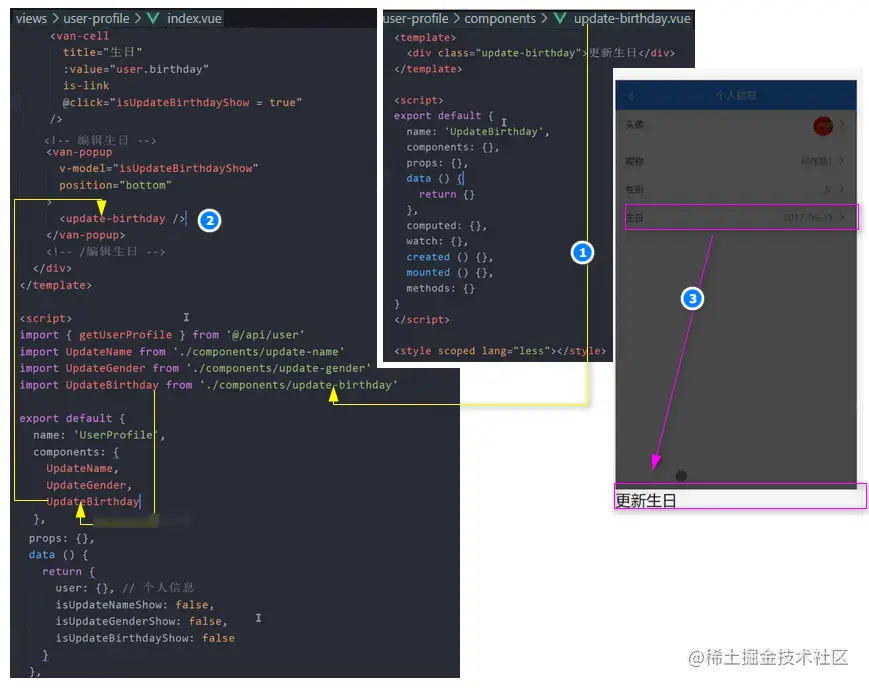The width and height of the screenshot is (869, 688).
Task: Click the blue circled number 3 marker
Action: [692, 299]
